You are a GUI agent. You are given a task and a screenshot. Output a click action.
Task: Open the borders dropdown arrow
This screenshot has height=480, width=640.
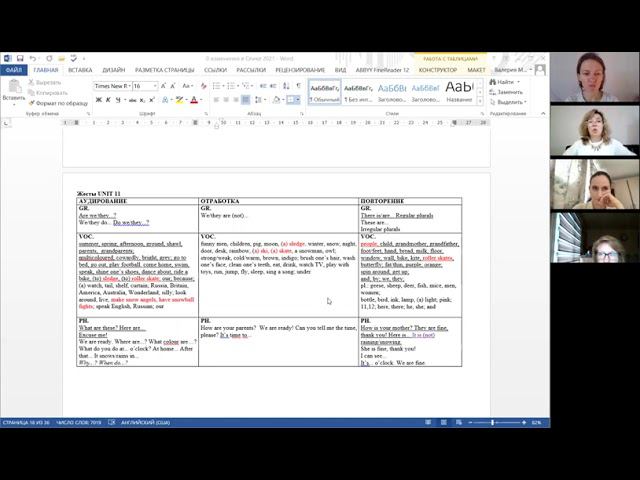pyautogui.click(x=298, y=100)
